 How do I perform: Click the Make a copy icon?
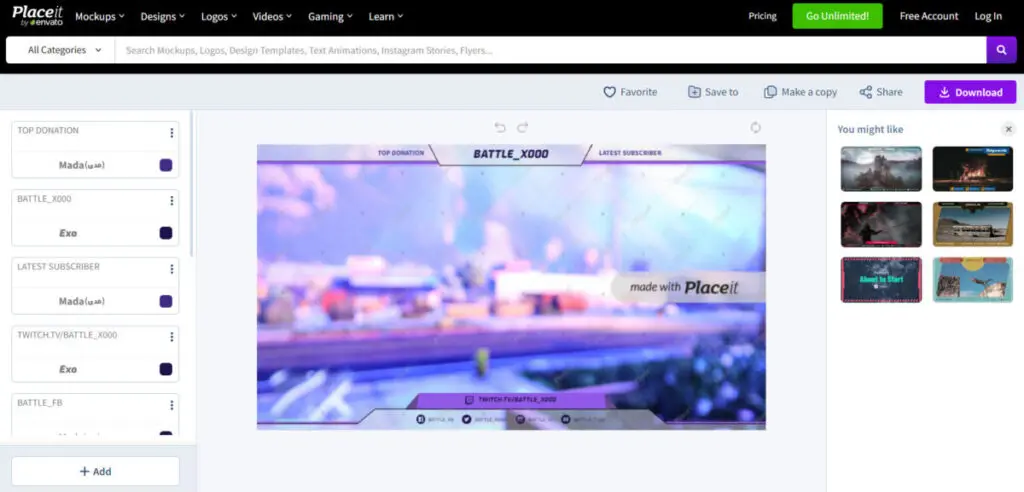coord(771,92)
